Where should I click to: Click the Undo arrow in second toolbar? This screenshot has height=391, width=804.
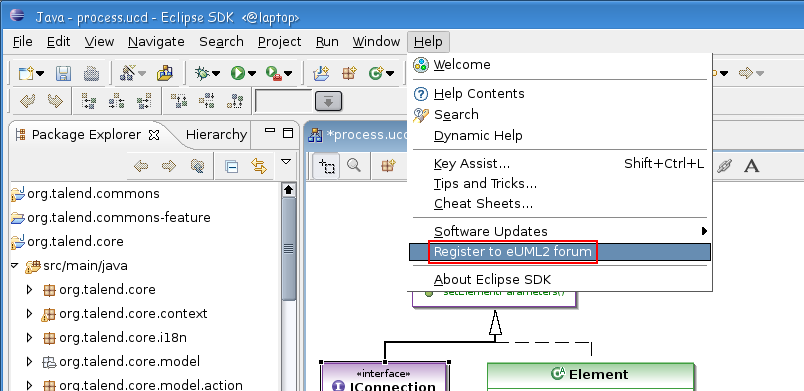coord(27,101)
